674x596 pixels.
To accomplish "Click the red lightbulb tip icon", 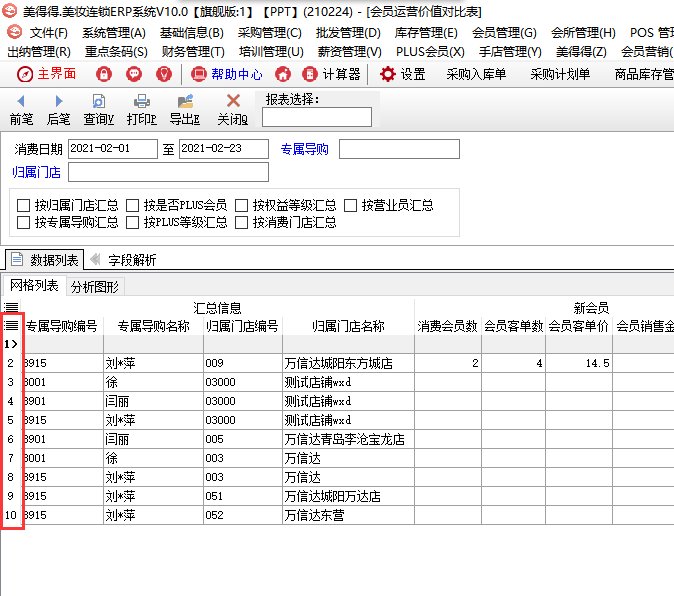I will [164, 74].
